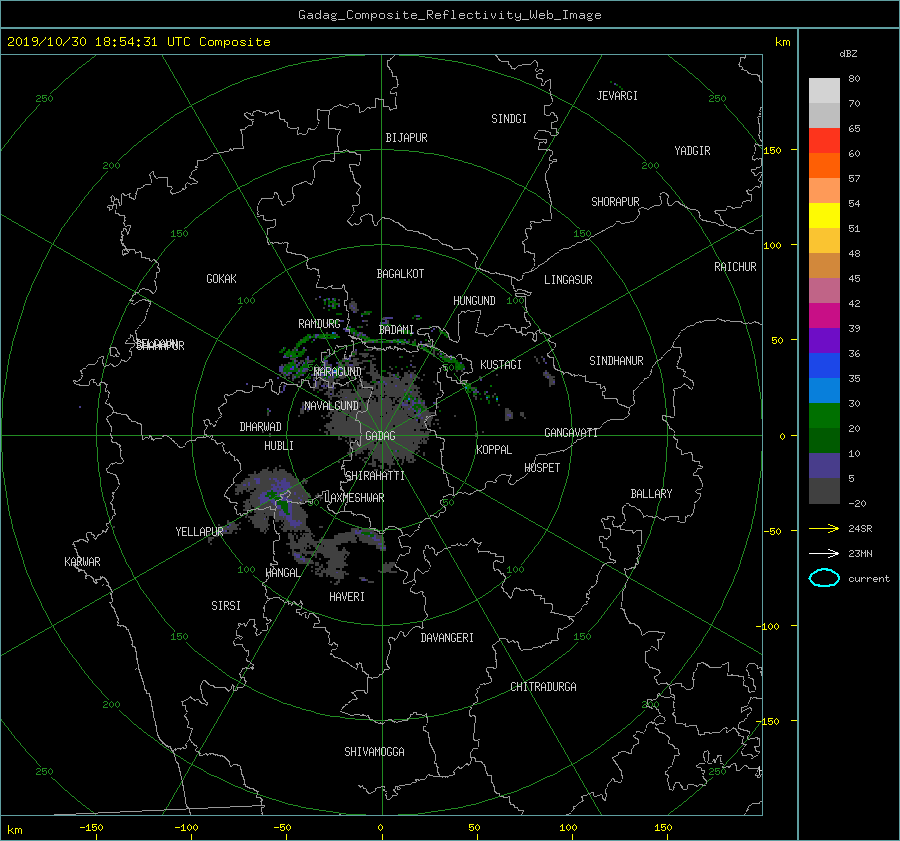Click the SHORAPUR label

[615, 202]
